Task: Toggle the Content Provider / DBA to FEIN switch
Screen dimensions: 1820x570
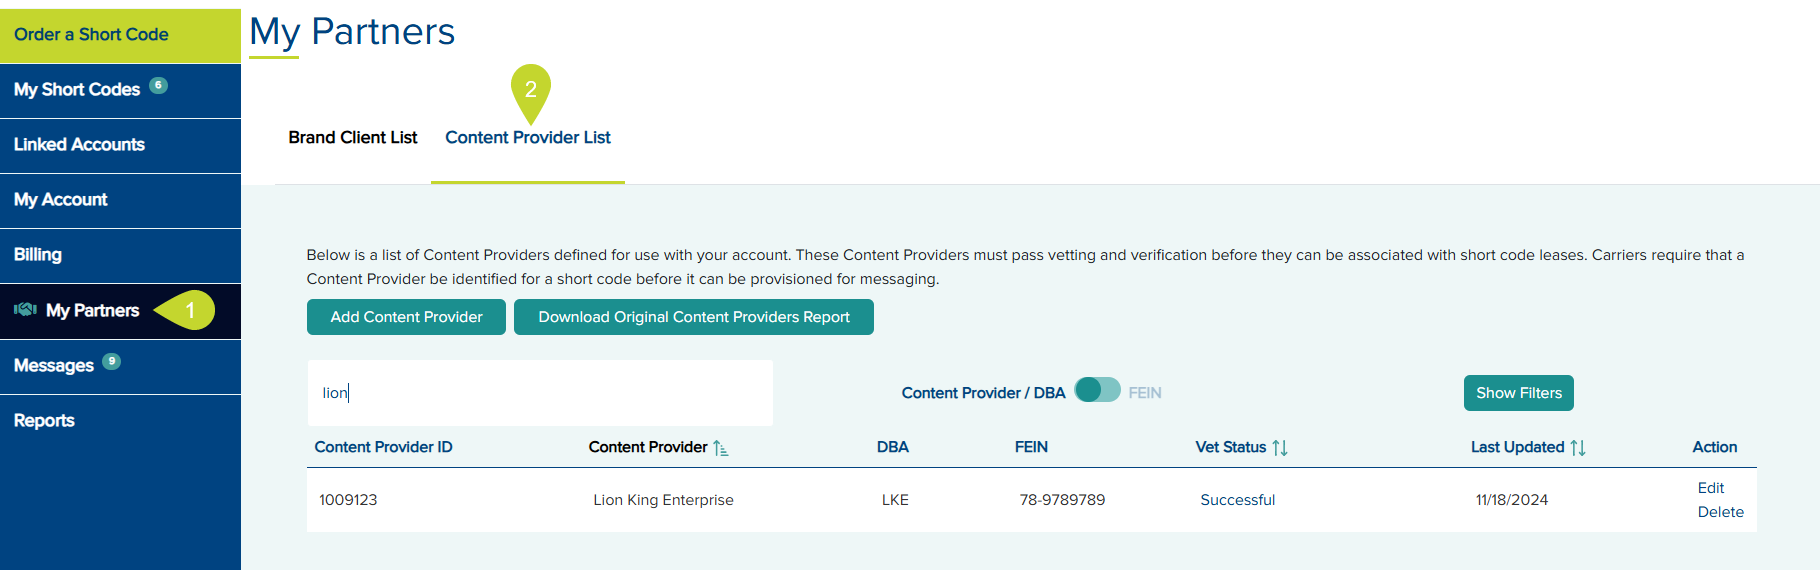Action: pos(1097,390)
